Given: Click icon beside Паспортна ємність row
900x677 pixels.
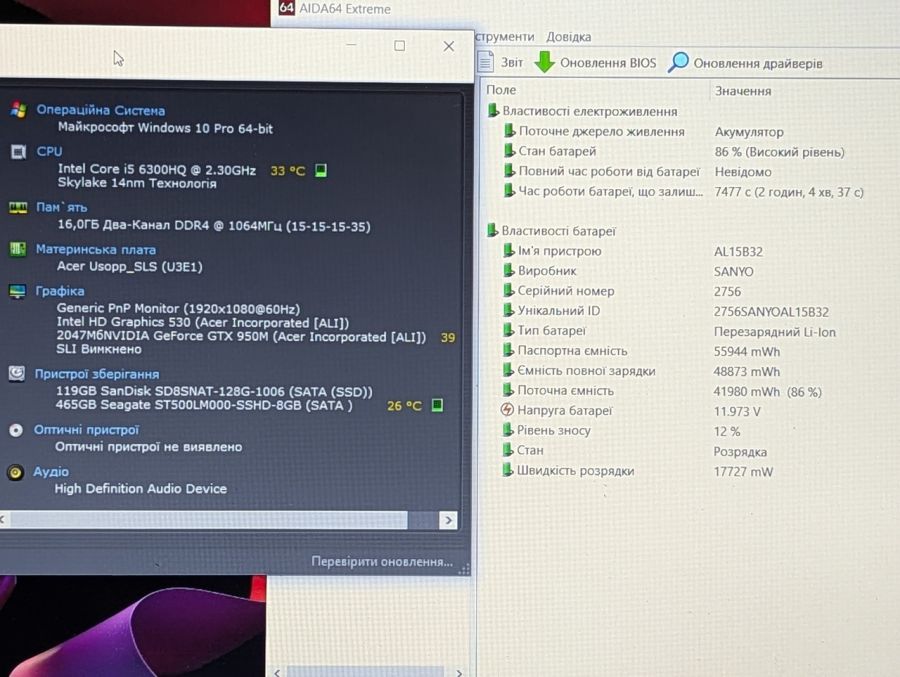Looking at the screenshot, I should coord(508,350).
